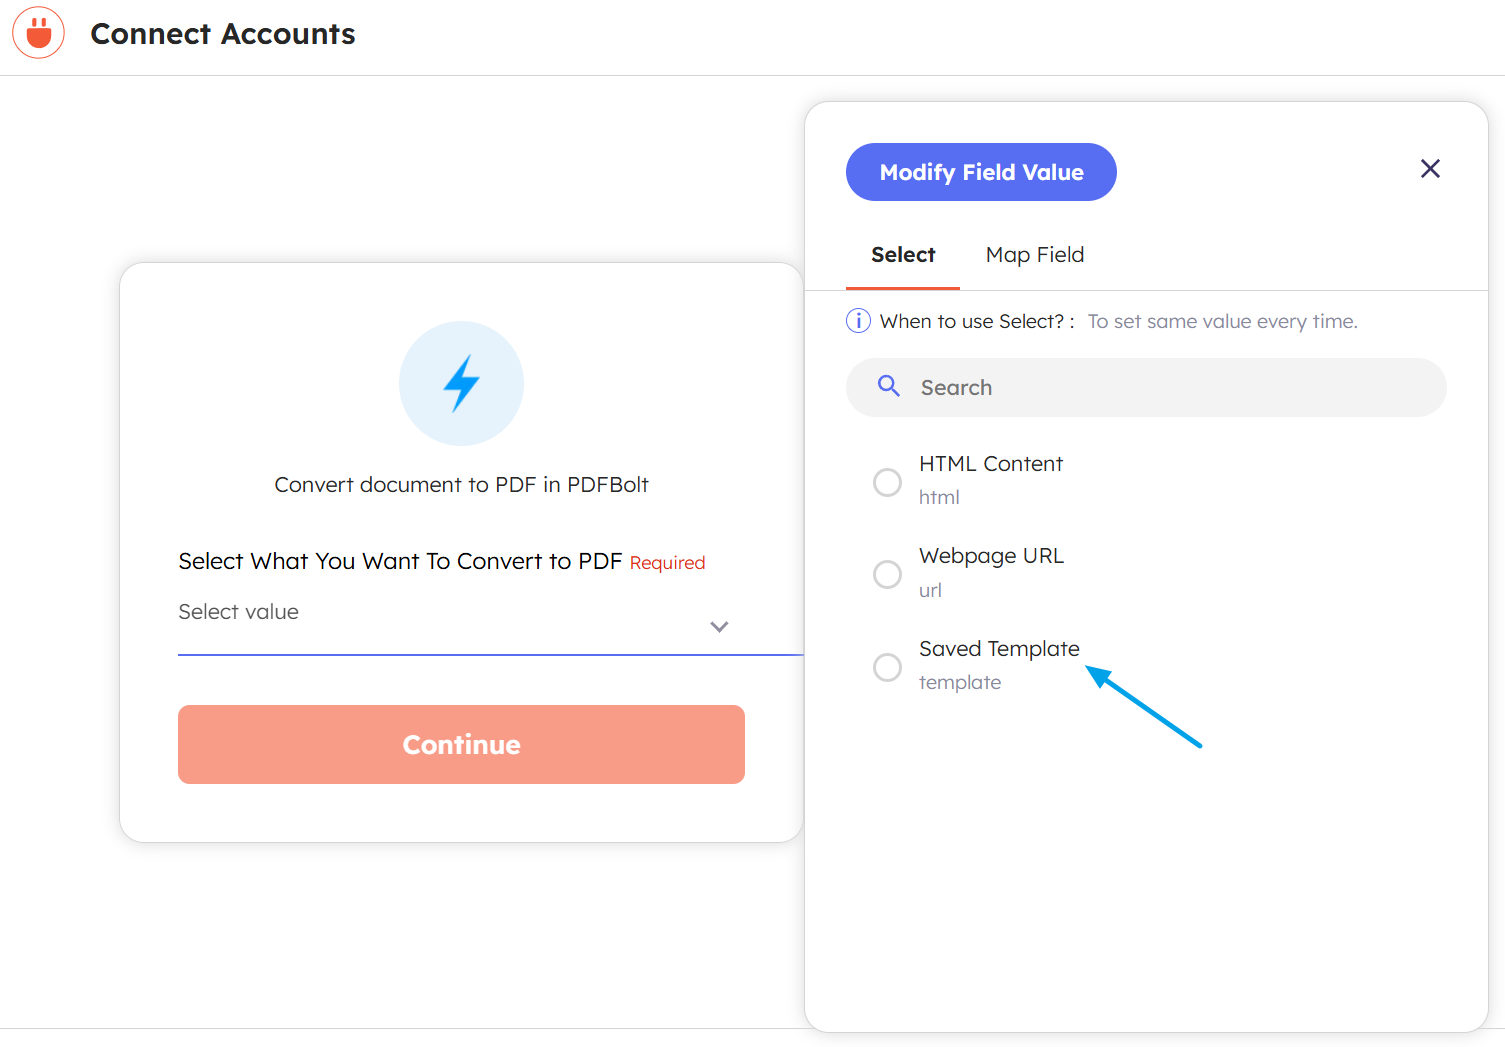Image resolution: width=1505 pixels, height=1047 pixels.
Task: Switch to the Map Field tab
Action: (1035, 255)
